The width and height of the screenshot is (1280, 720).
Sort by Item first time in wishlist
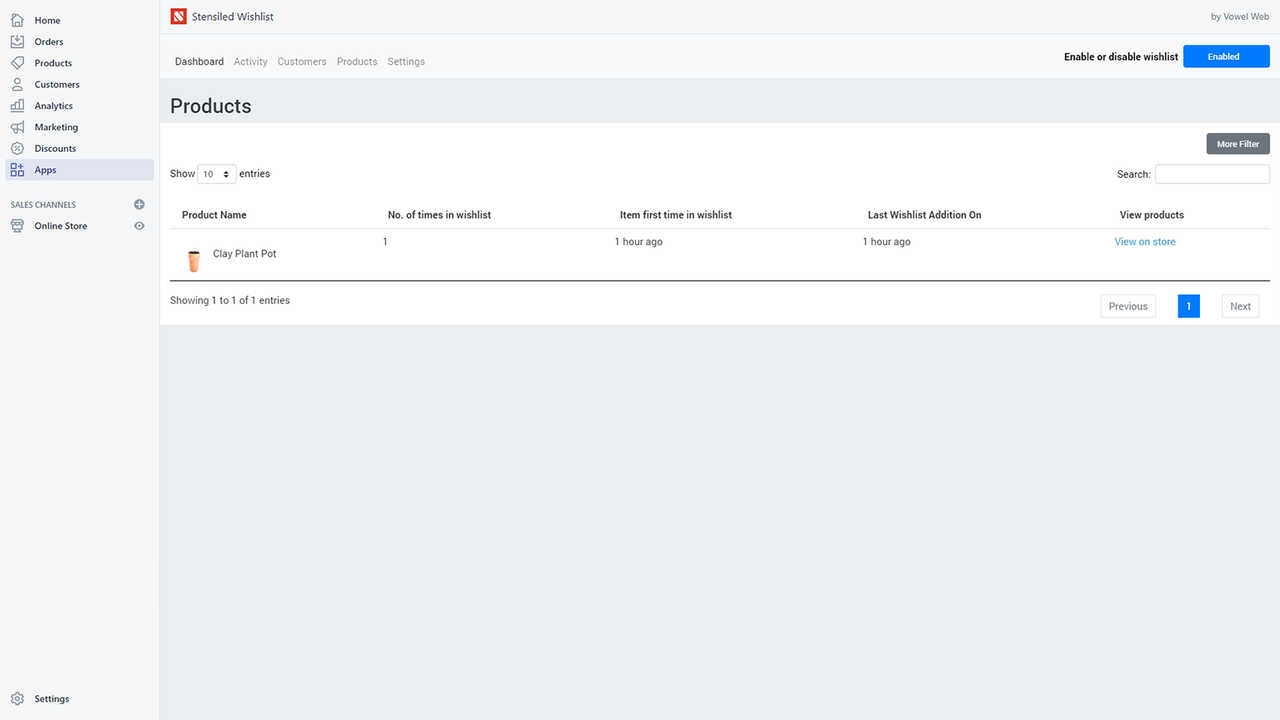click(x=676, y=215)
